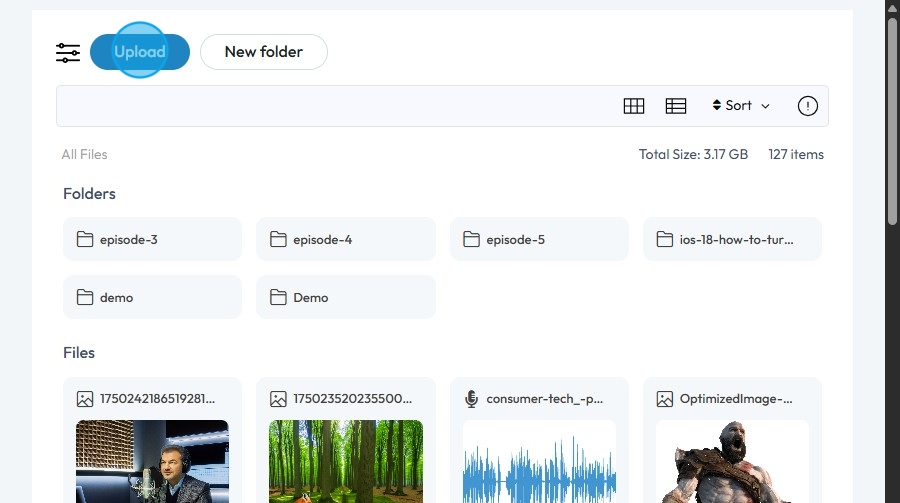
Task: Switch to list view layout
Action: pyautogui.click(x=676, y=106)
